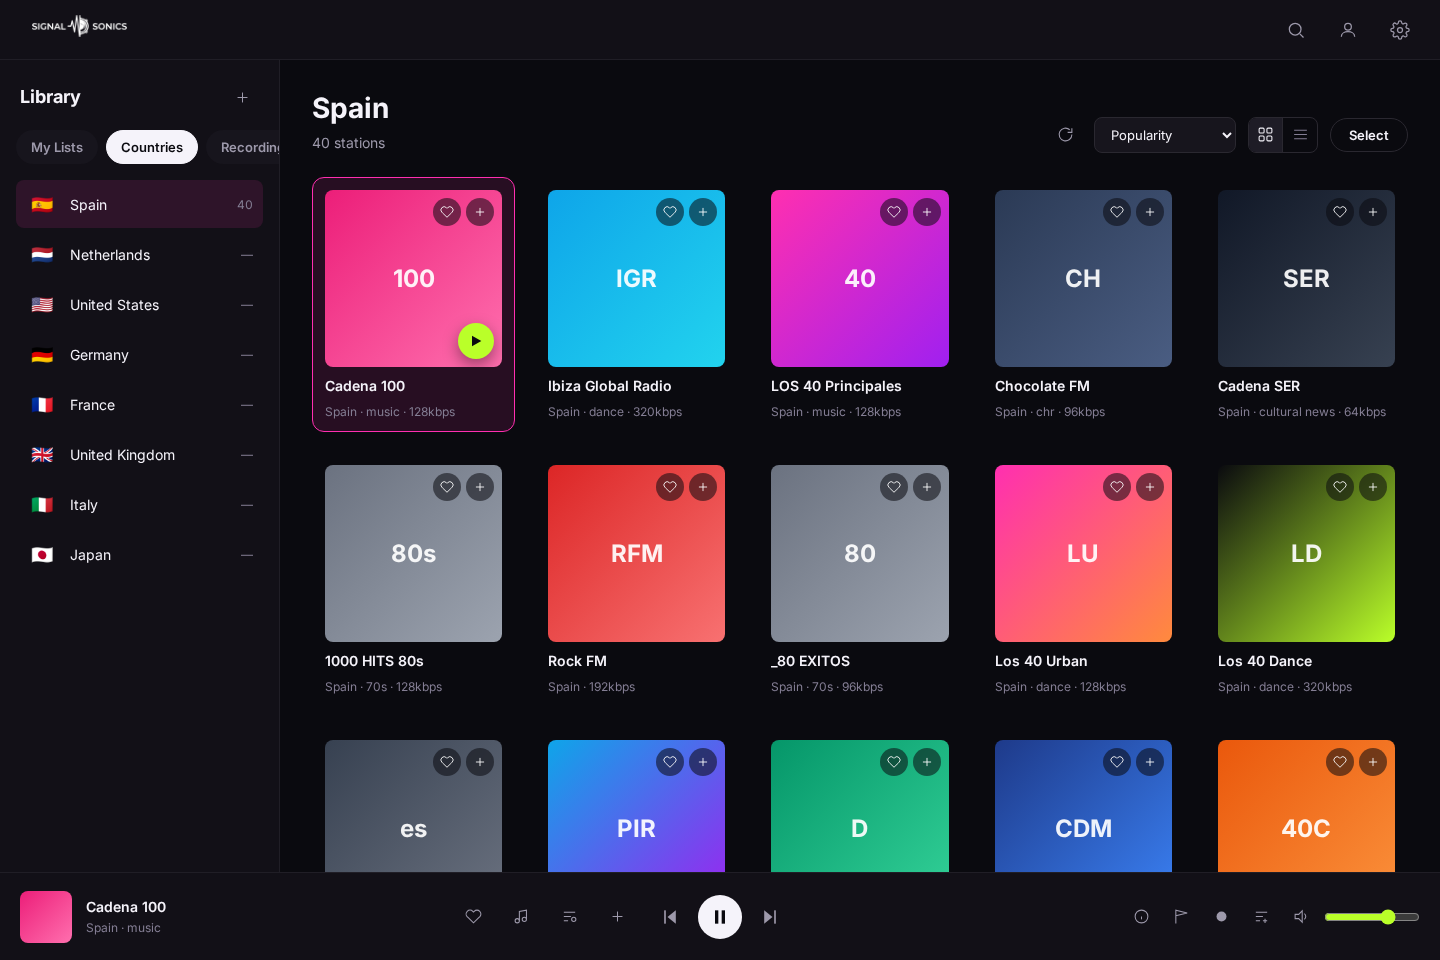Favorite the LOS 40 Principales station
Image resolution: width=1440 pixels, height=960 pixels.
click(894, 212)
